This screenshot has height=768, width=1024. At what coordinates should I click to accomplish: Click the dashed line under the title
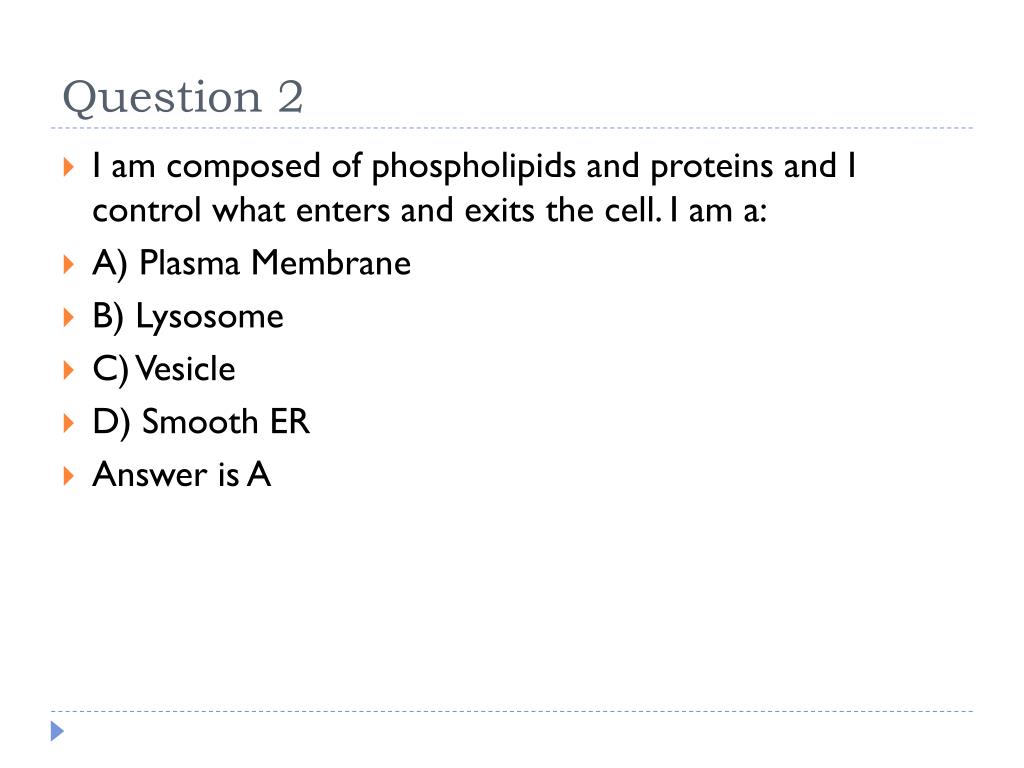512,128
